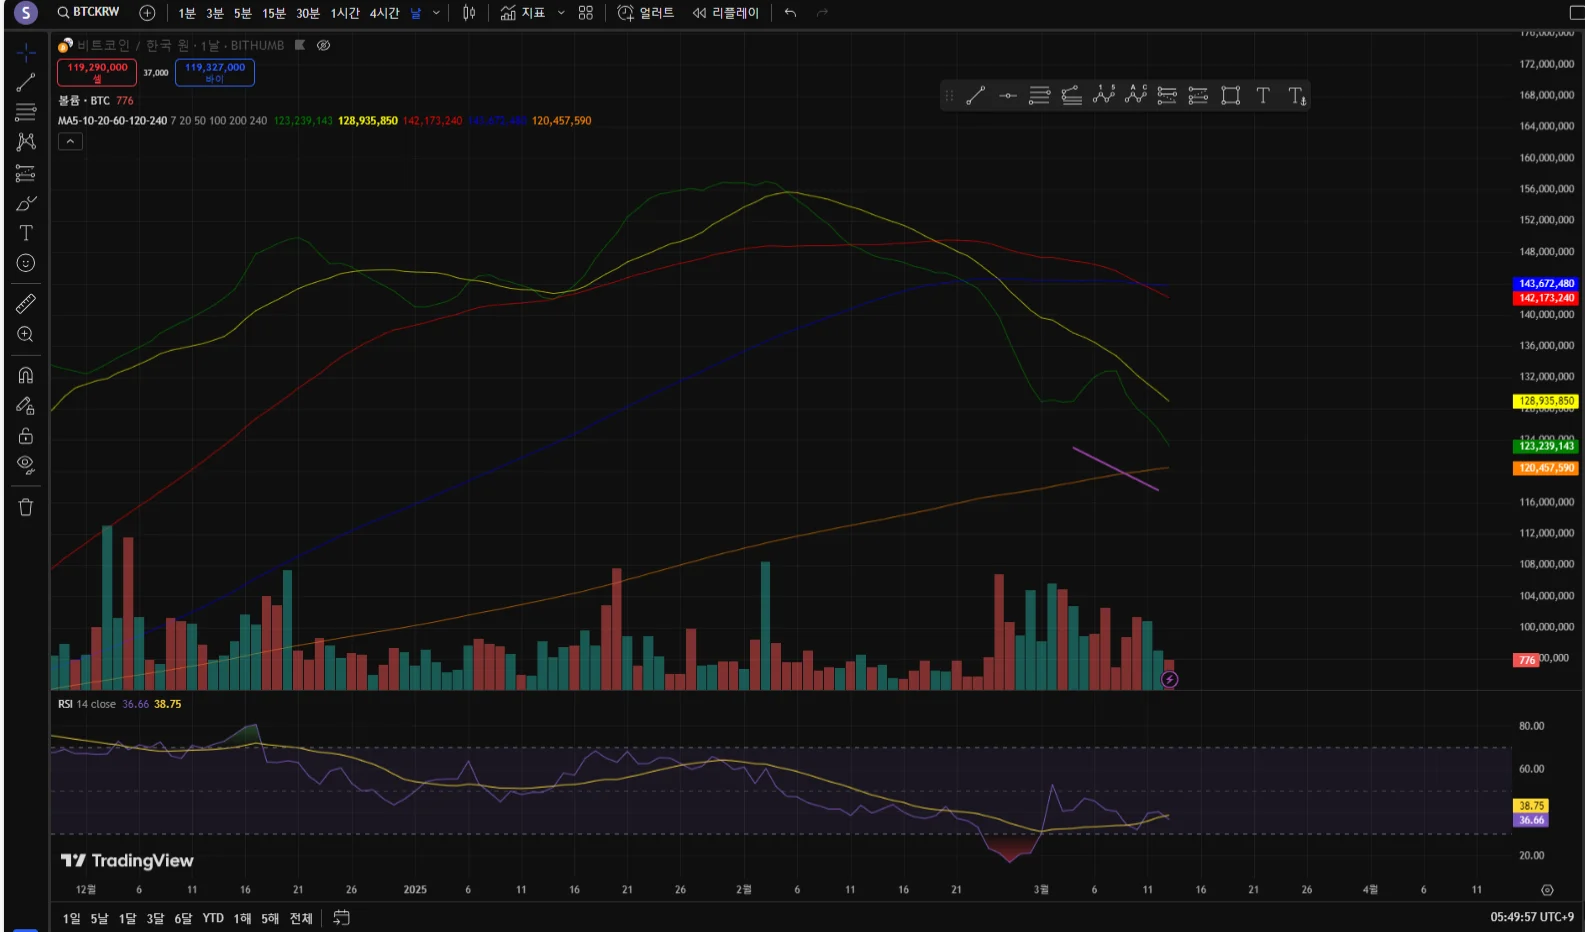
Task: Click the blue 119,327,000 buy button
Action: [215, 72]
